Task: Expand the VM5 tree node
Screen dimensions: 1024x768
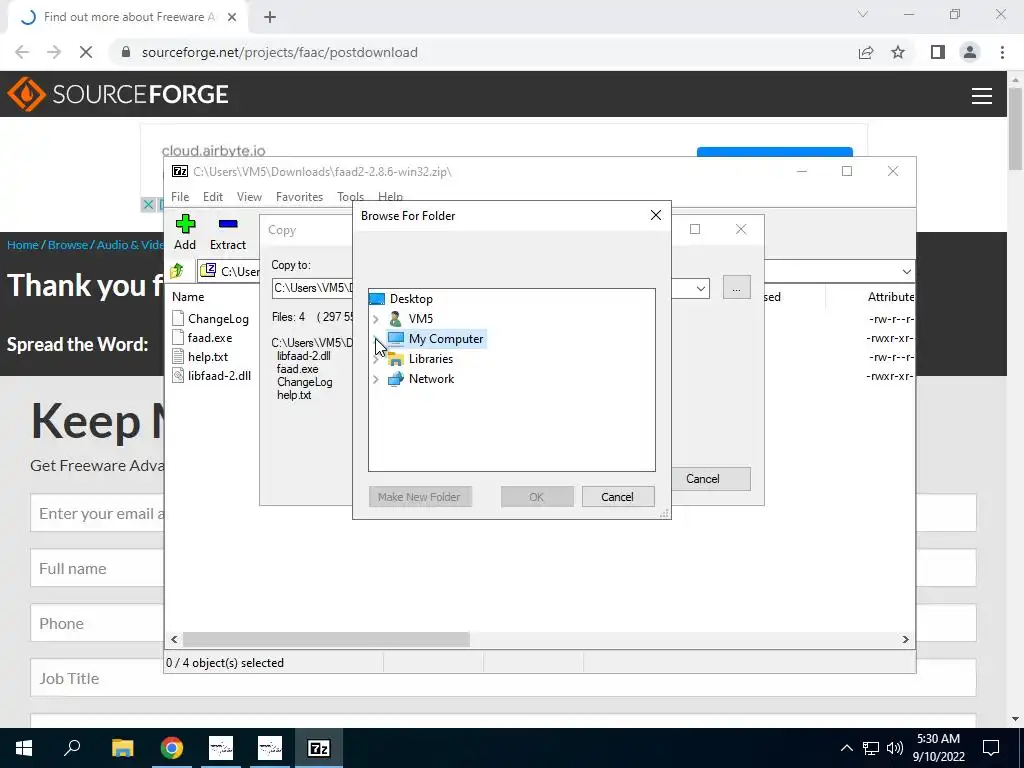Action: click(376, 319)
